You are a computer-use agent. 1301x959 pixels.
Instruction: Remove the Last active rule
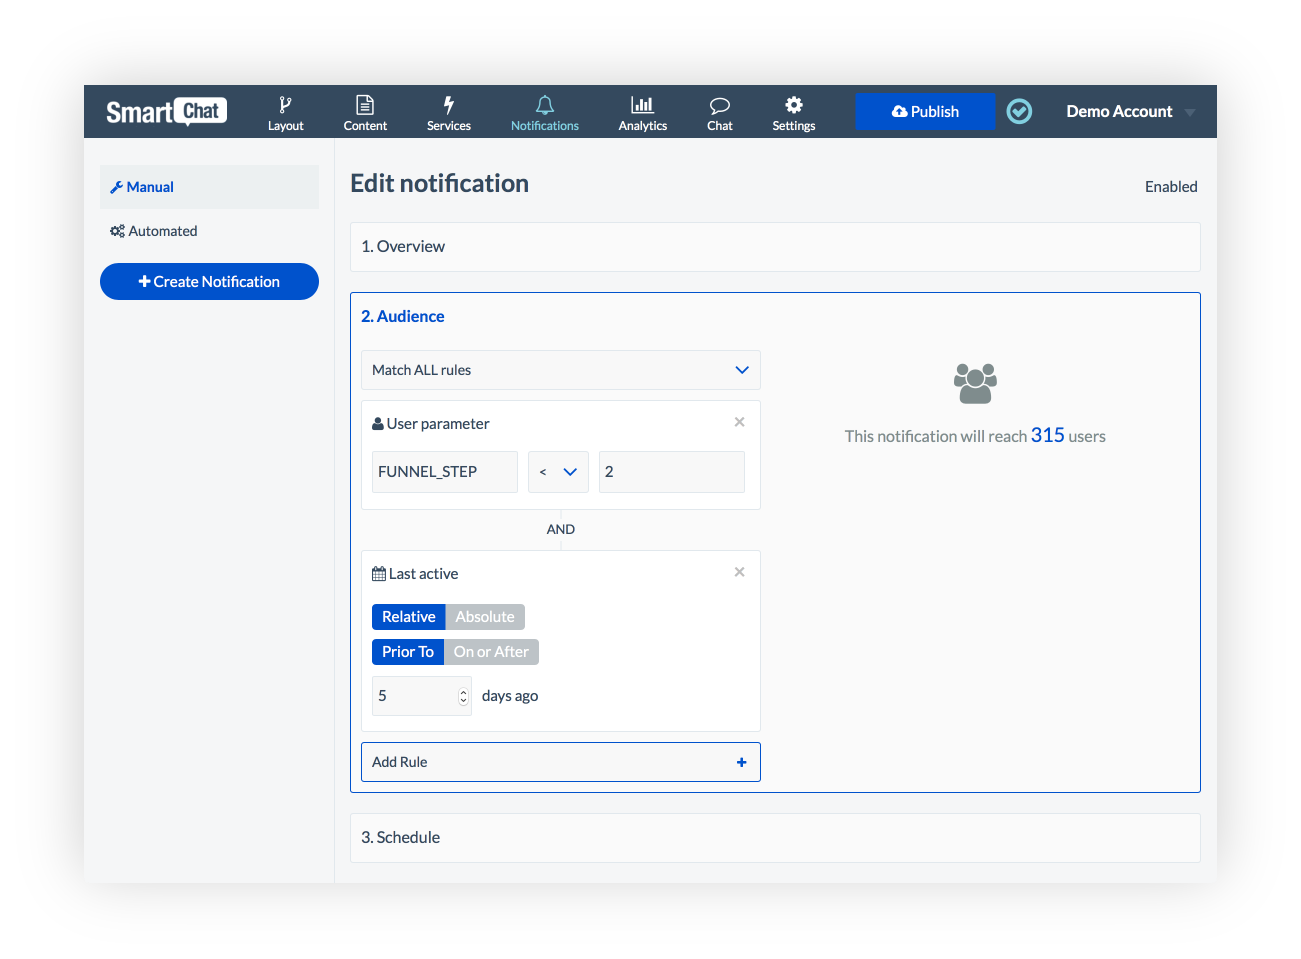pos(740,572)
